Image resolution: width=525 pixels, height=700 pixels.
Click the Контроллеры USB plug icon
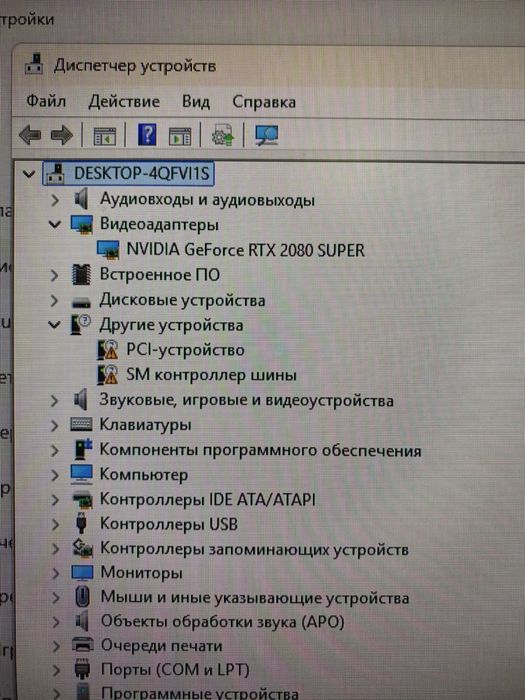tap(81, 523)
